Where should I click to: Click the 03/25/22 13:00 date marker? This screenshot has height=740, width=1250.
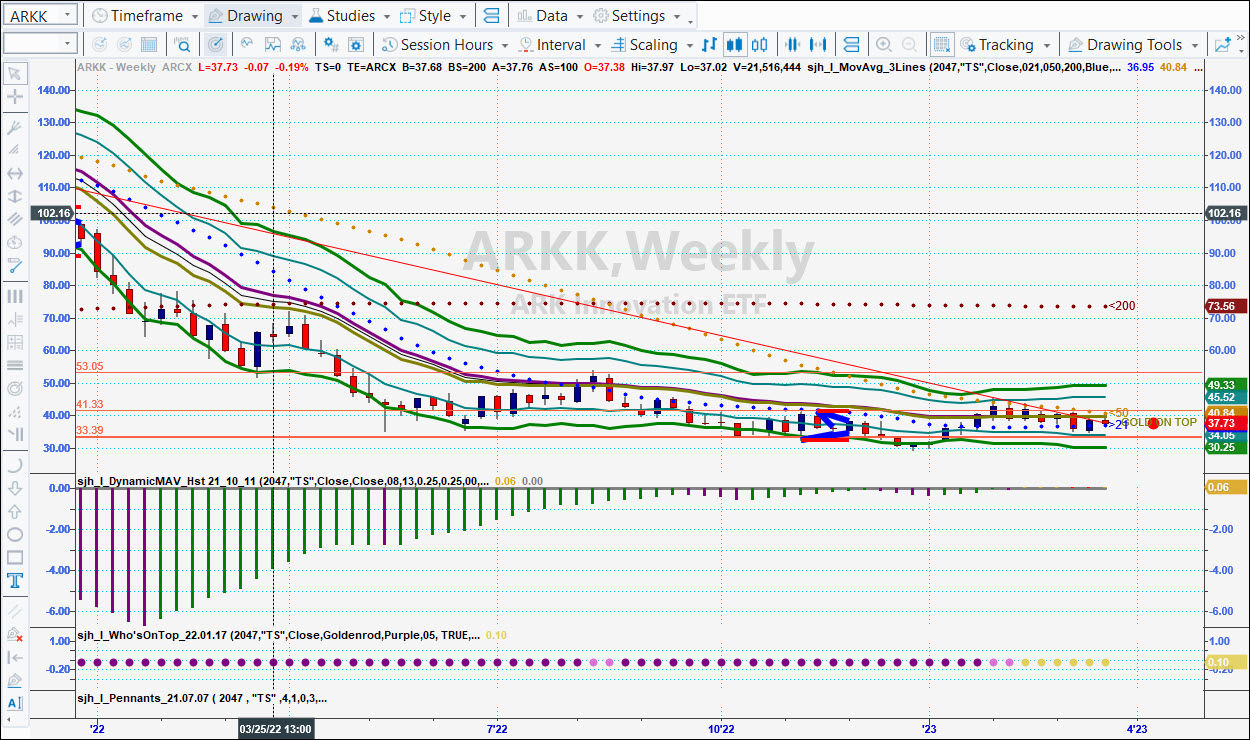[277, 729]
